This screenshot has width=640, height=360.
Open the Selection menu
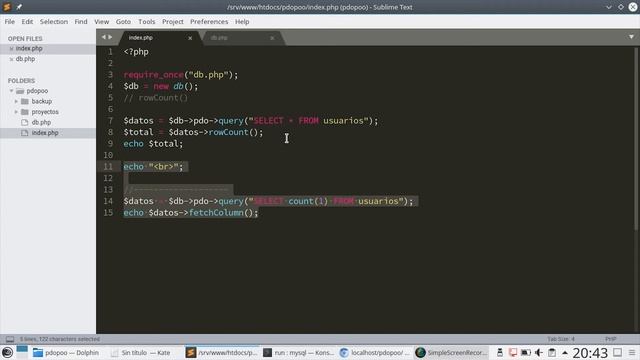pyautogui.click(x=53, y=22)
